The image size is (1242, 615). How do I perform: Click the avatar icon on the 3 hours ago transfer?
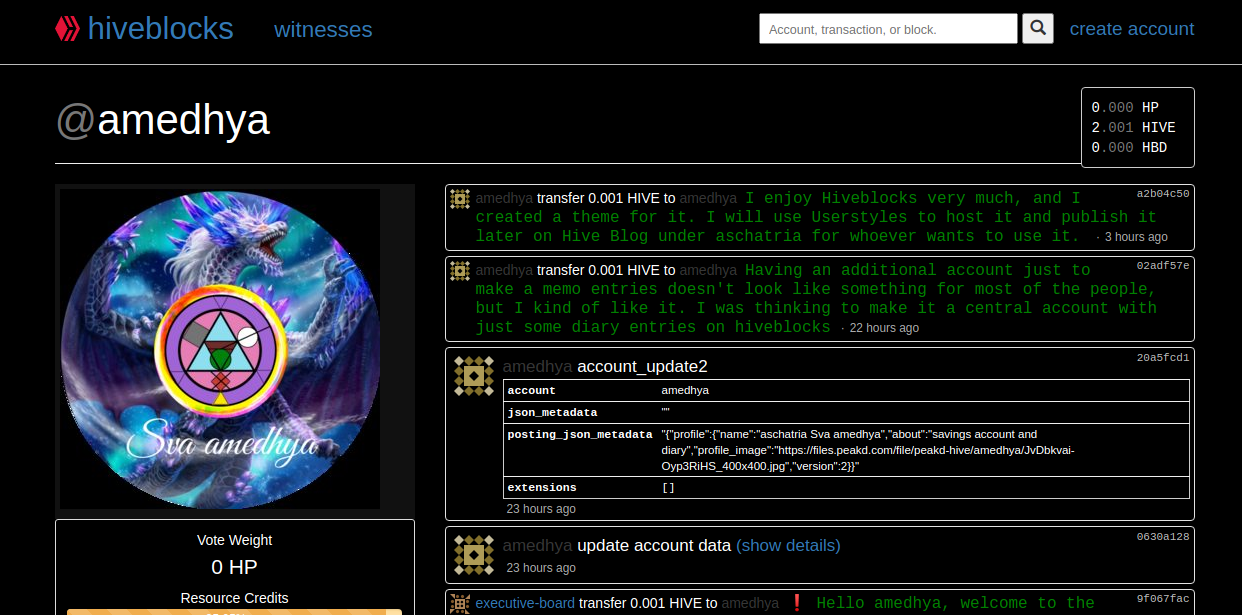pyautogui.click(x=460, y=199)
